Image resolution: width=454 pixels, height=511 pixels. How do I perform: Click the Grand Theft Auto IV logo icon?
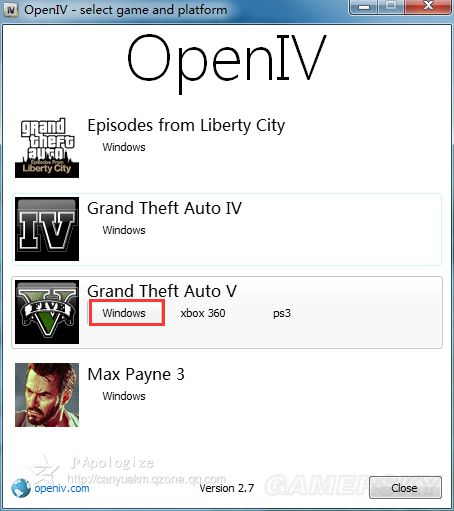47,229
